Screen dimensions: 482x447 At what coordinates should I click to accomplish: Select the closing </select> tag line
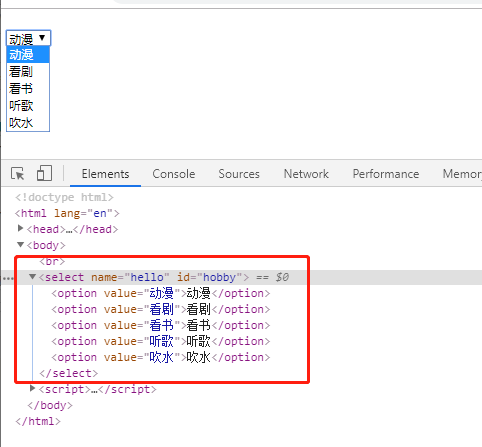click(x=69, y=373)
